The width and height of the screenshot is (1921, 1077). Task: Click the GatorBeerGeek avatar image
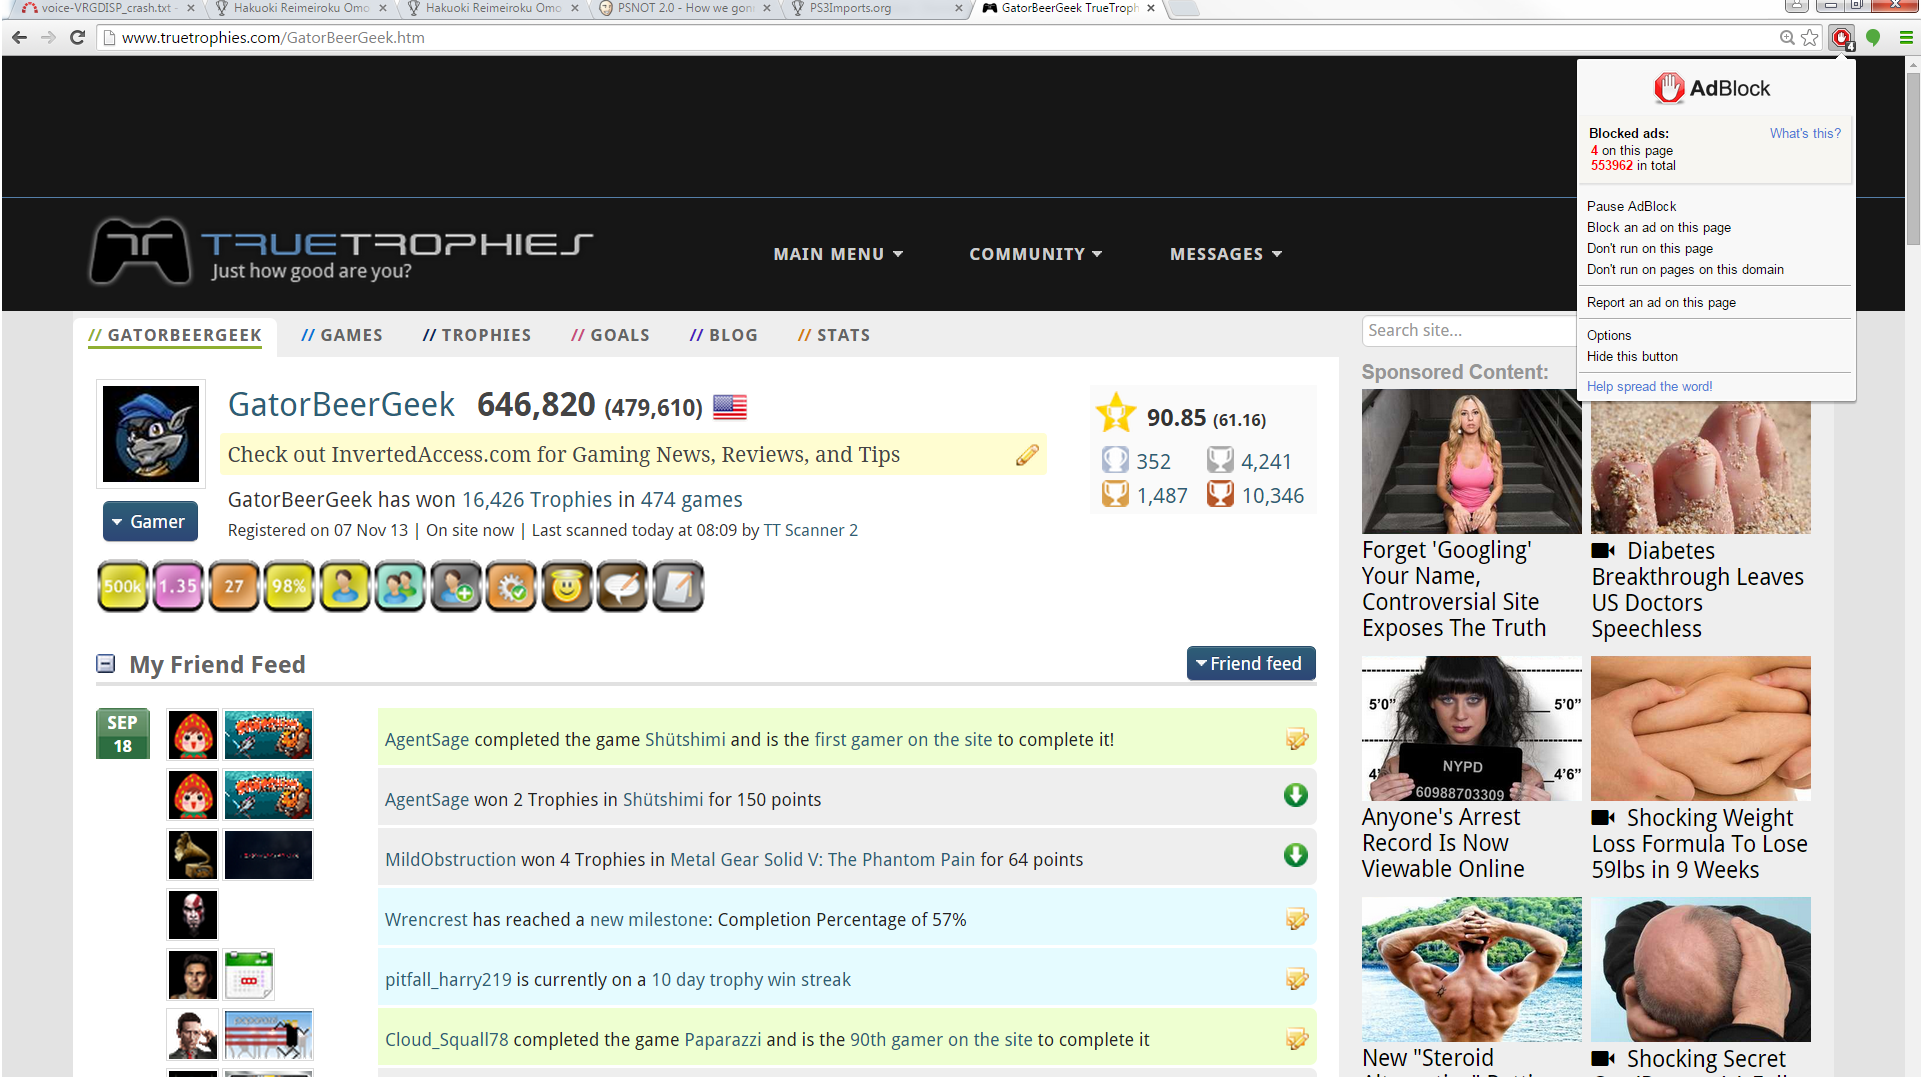(151, 434)
